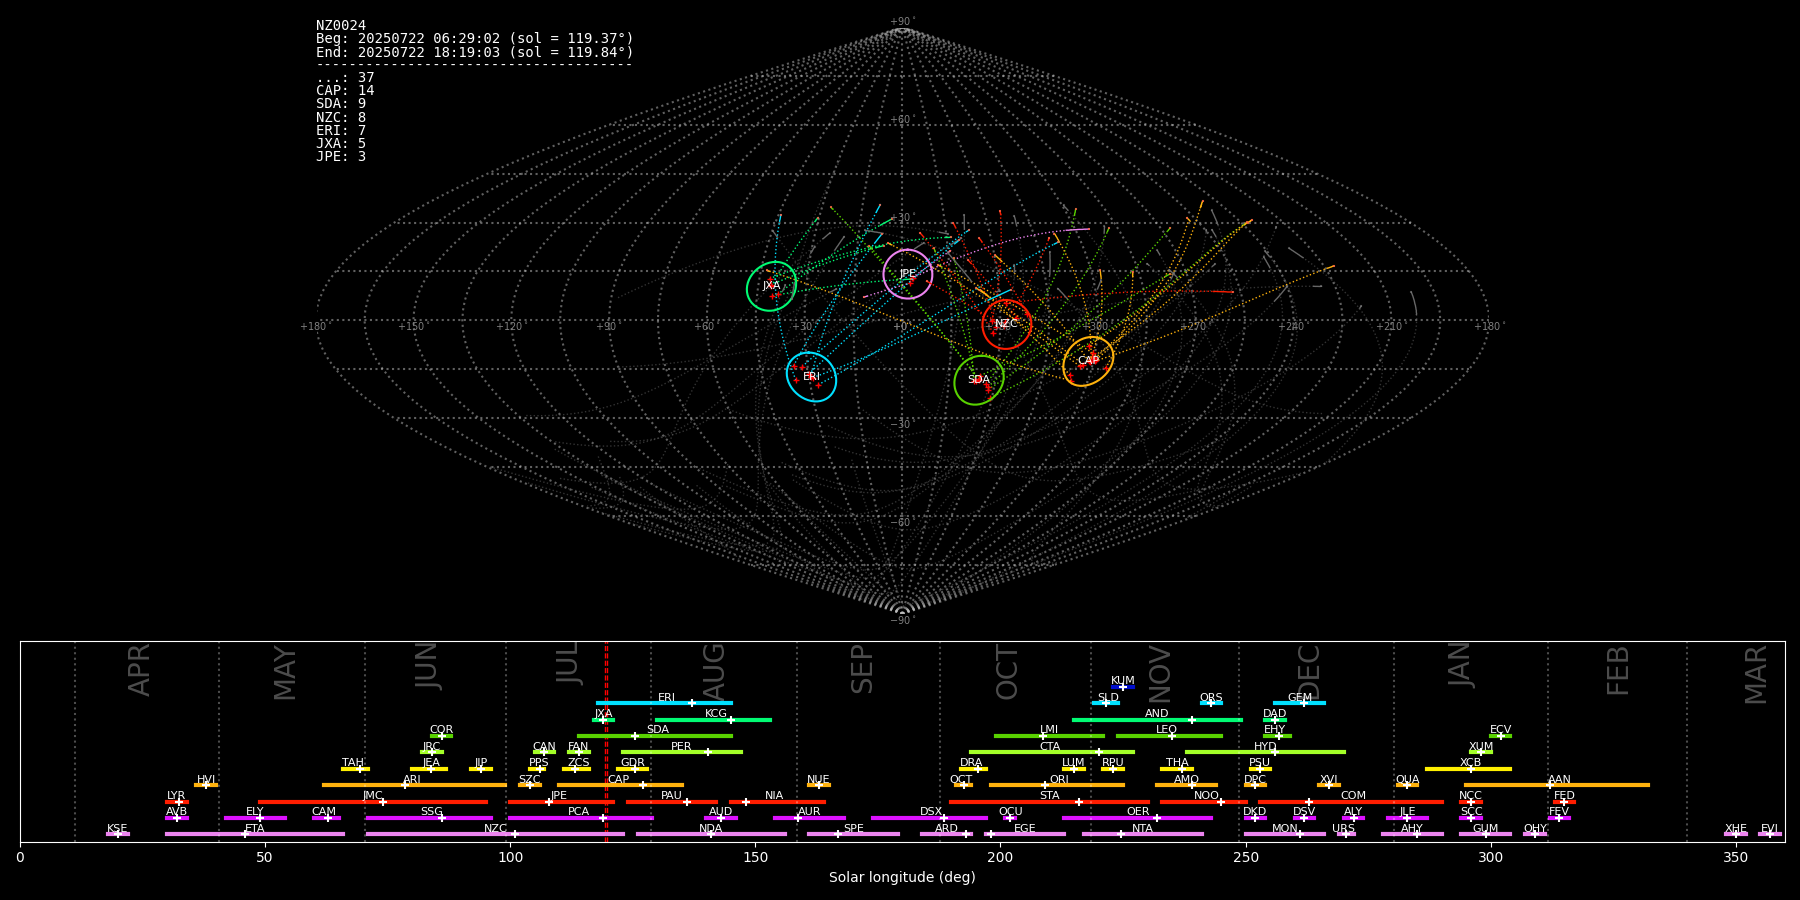Click the red NZC radiant circle
The width and height of the screenshot is (1800, 900).
coord(1007,324)
